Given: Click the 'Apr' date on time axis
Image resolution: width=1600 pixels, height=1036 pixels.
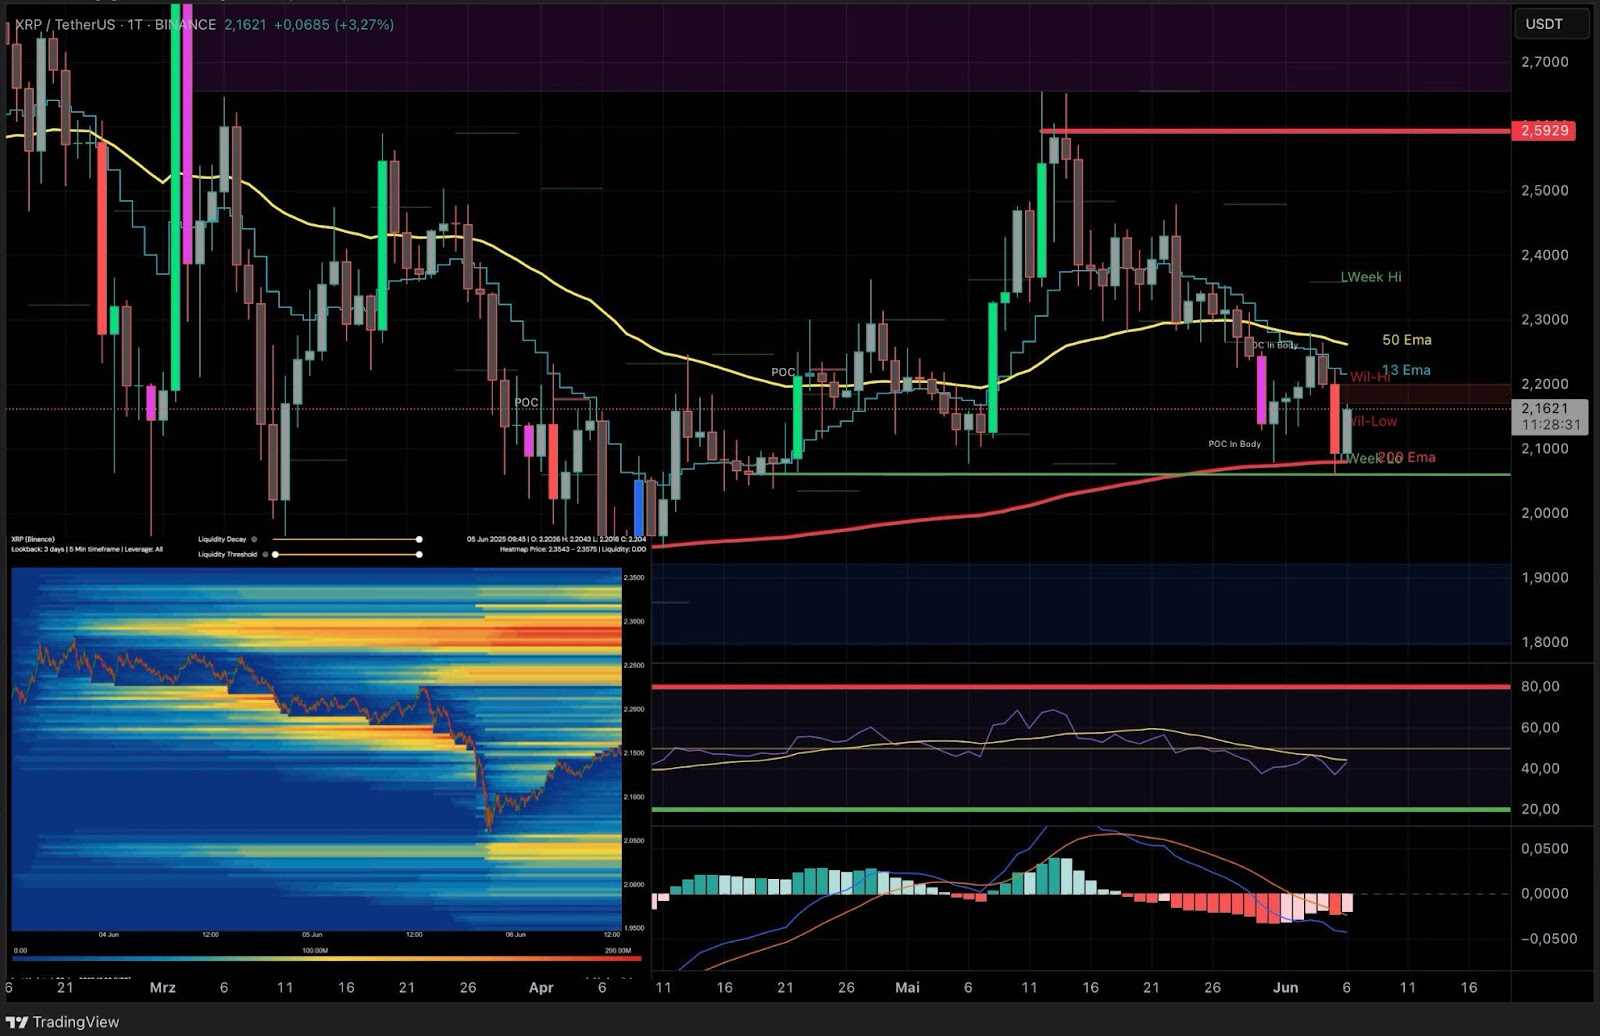Looking at the screenshot, I should tap(541, 987).
